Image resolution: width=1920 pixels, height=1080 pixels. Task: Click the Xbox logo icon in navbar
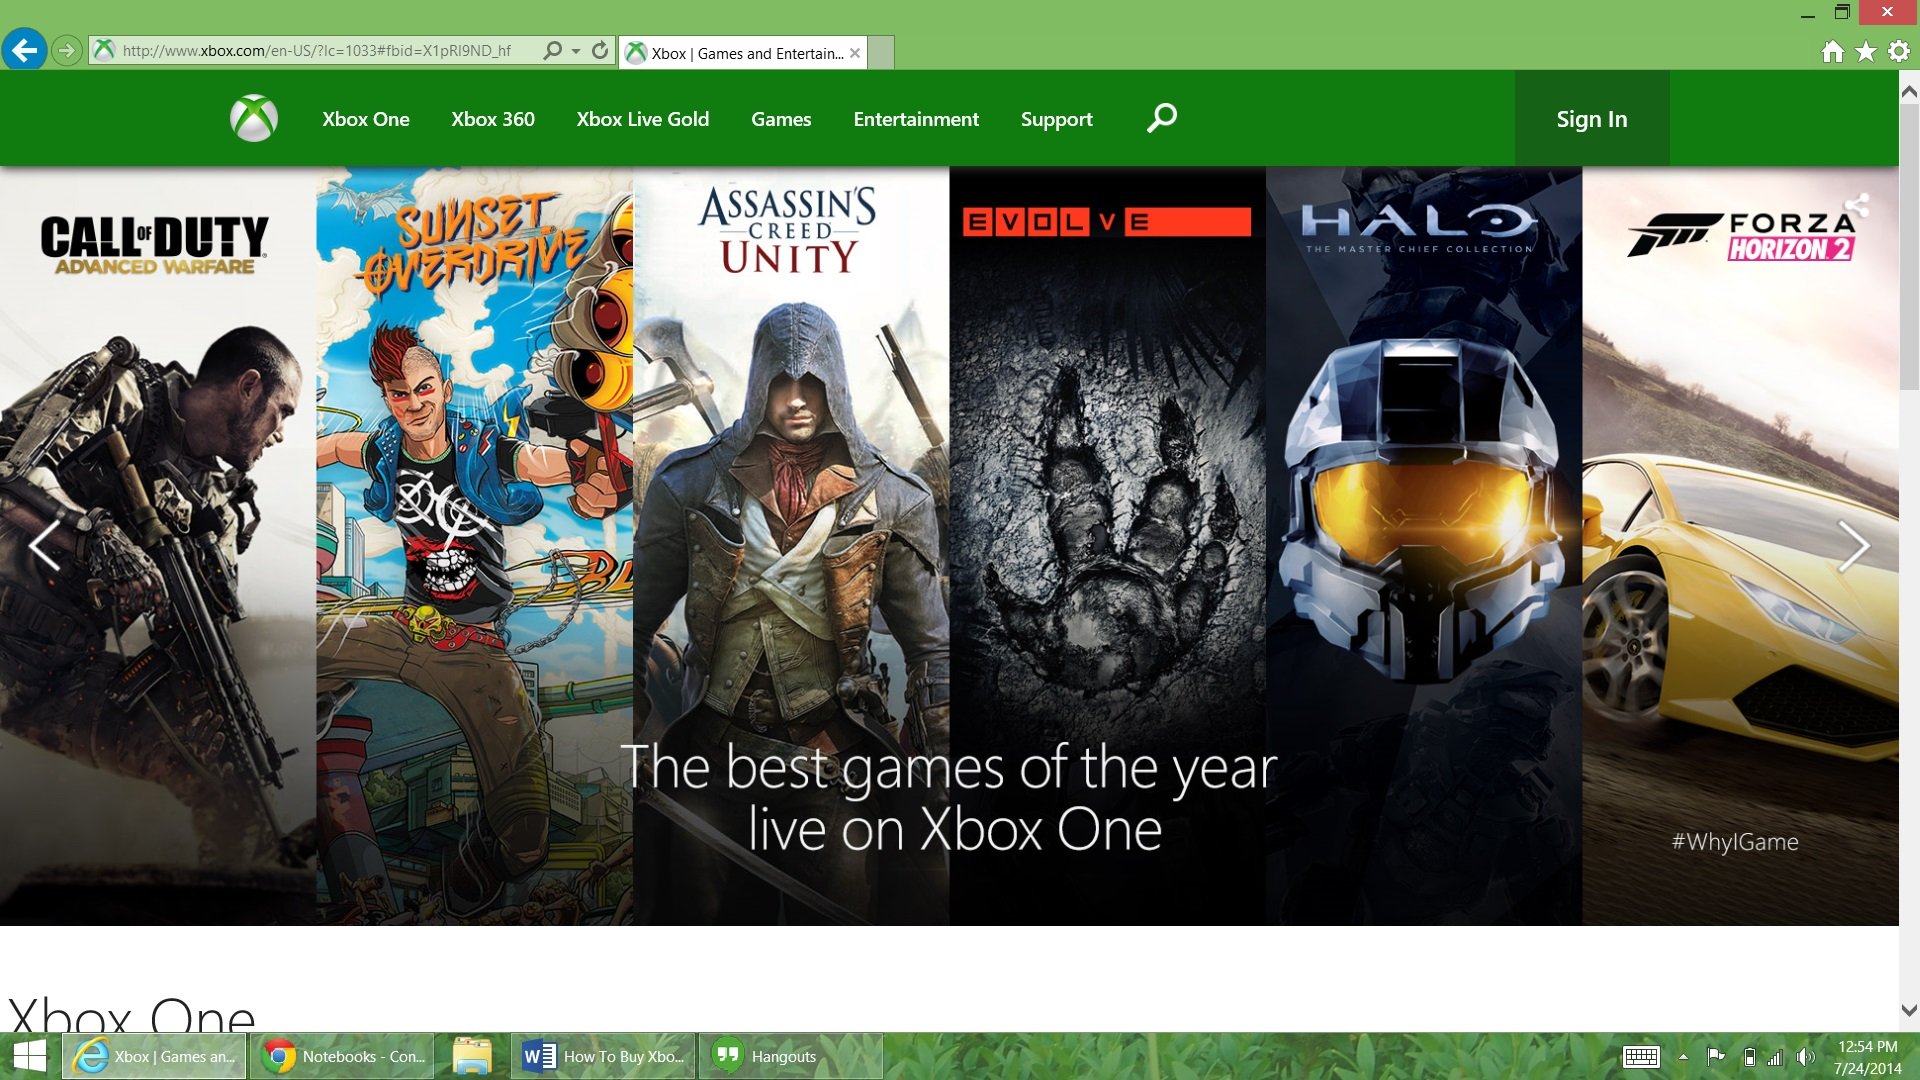click(x=255, y=117)
